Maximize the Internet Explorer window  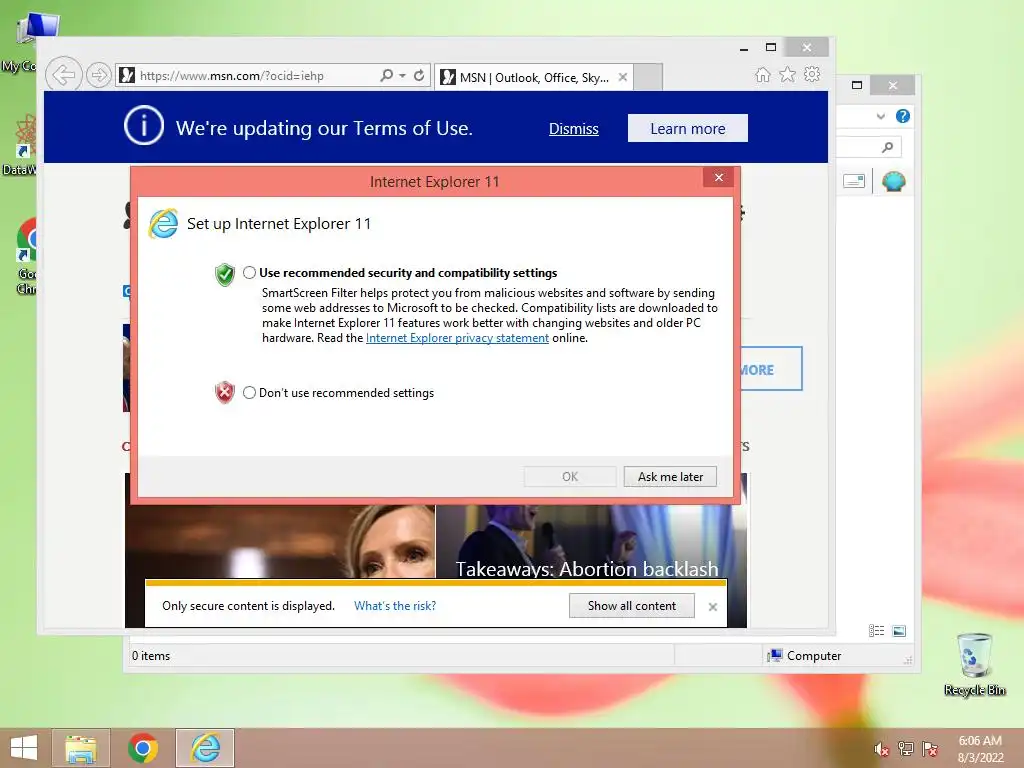(771, 47)
